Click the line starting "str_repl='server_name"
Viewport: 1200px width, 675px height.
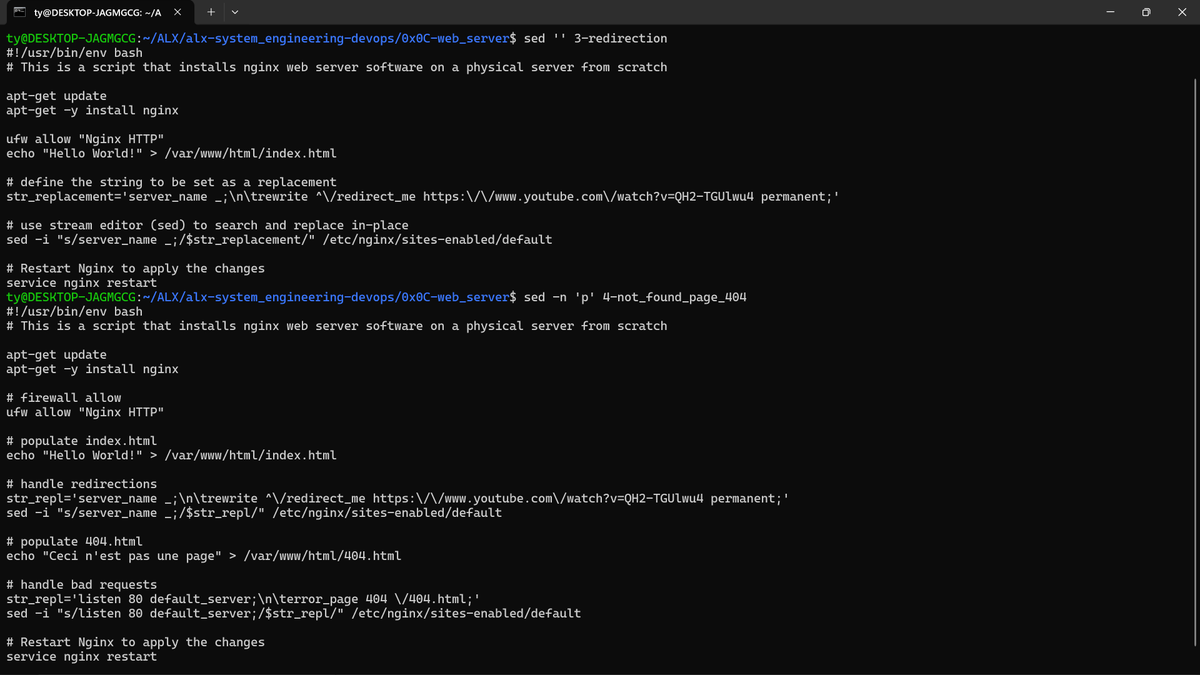click(x=397, y=498)
